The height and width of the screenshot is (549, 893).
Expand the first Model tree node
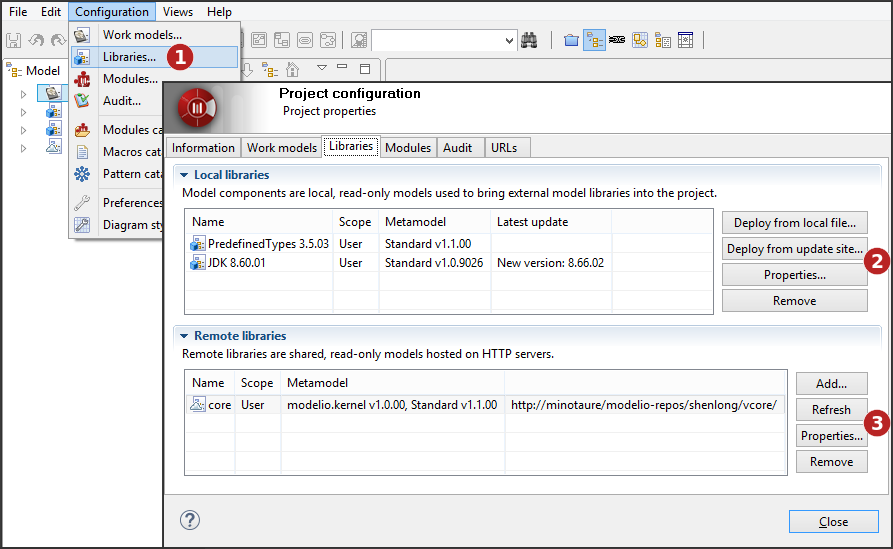24,95
